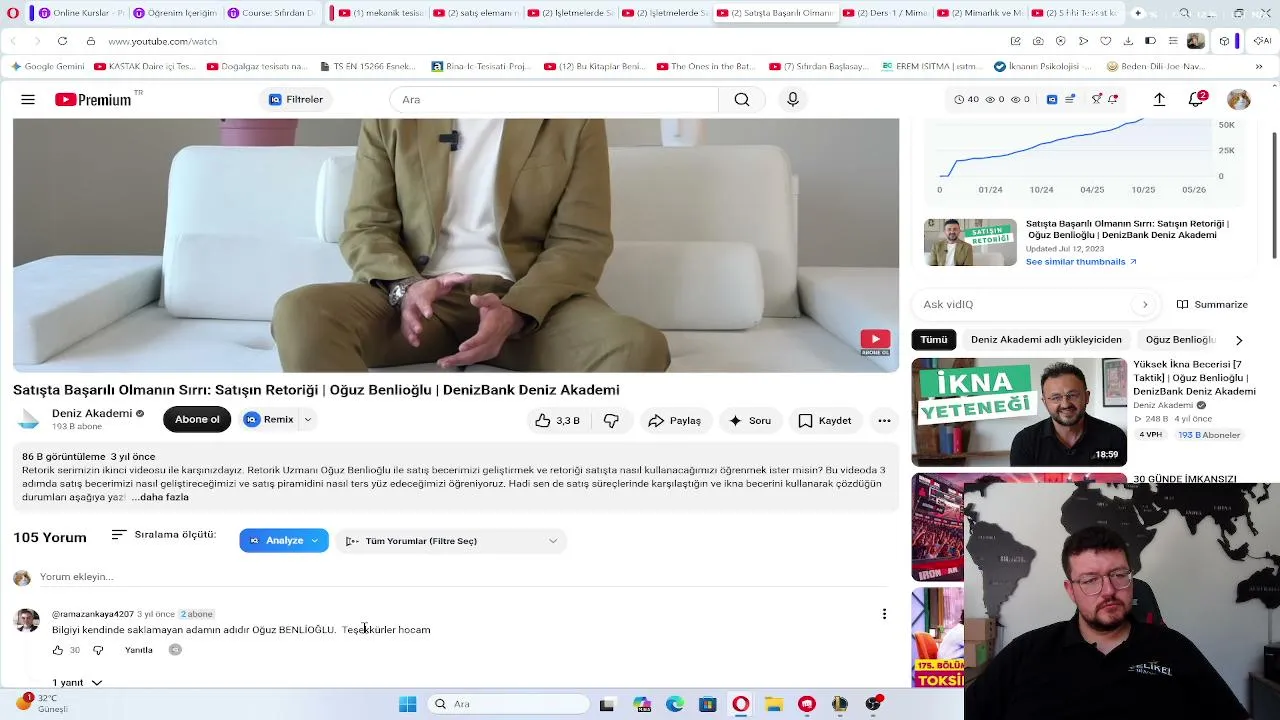The width and height of the screenshot is (1280, 720).
Task: Subscribe with Abone ol button
Action: coord(197,420)
